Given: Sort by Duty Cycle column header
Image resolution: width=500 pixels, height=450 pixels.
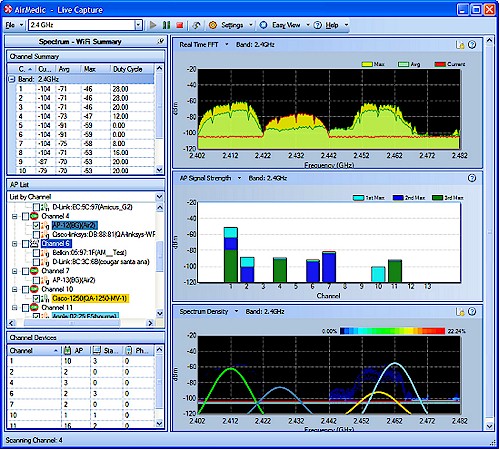Looking at the screenshot, I should coord(133,69).
